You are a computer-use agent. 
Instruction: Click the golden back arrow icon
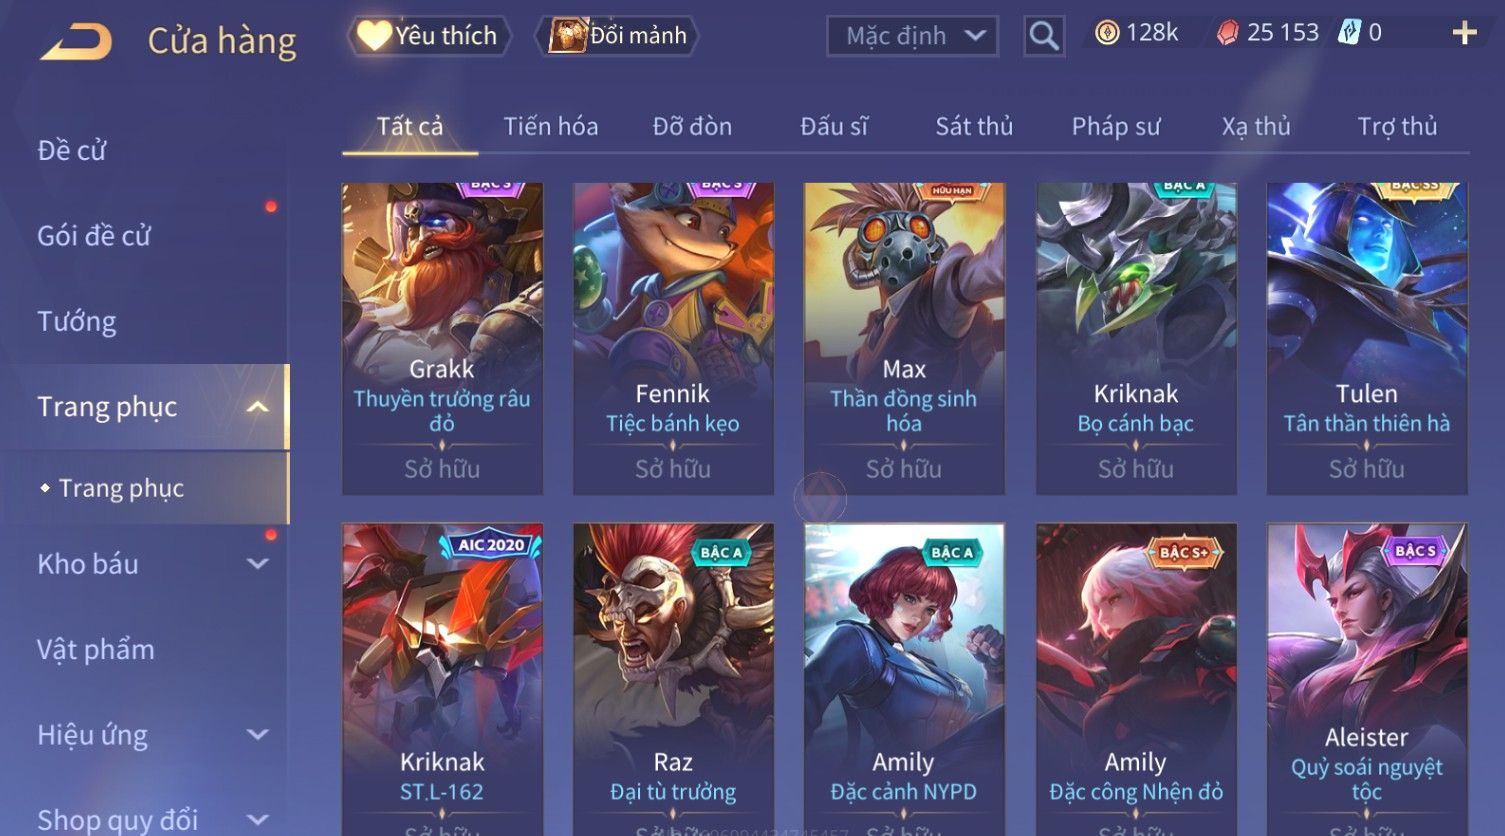[77, 42]
